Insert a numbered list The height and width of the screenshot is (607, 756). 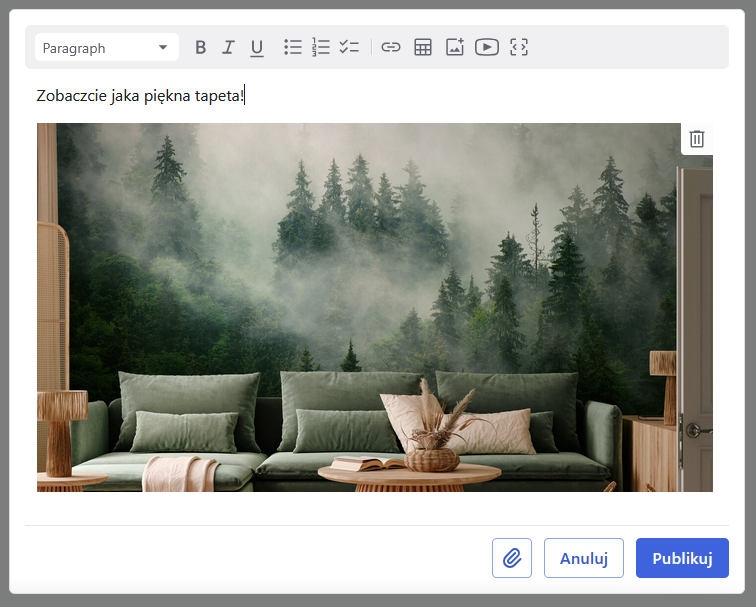pyautogui.click(x=321, y=47)
